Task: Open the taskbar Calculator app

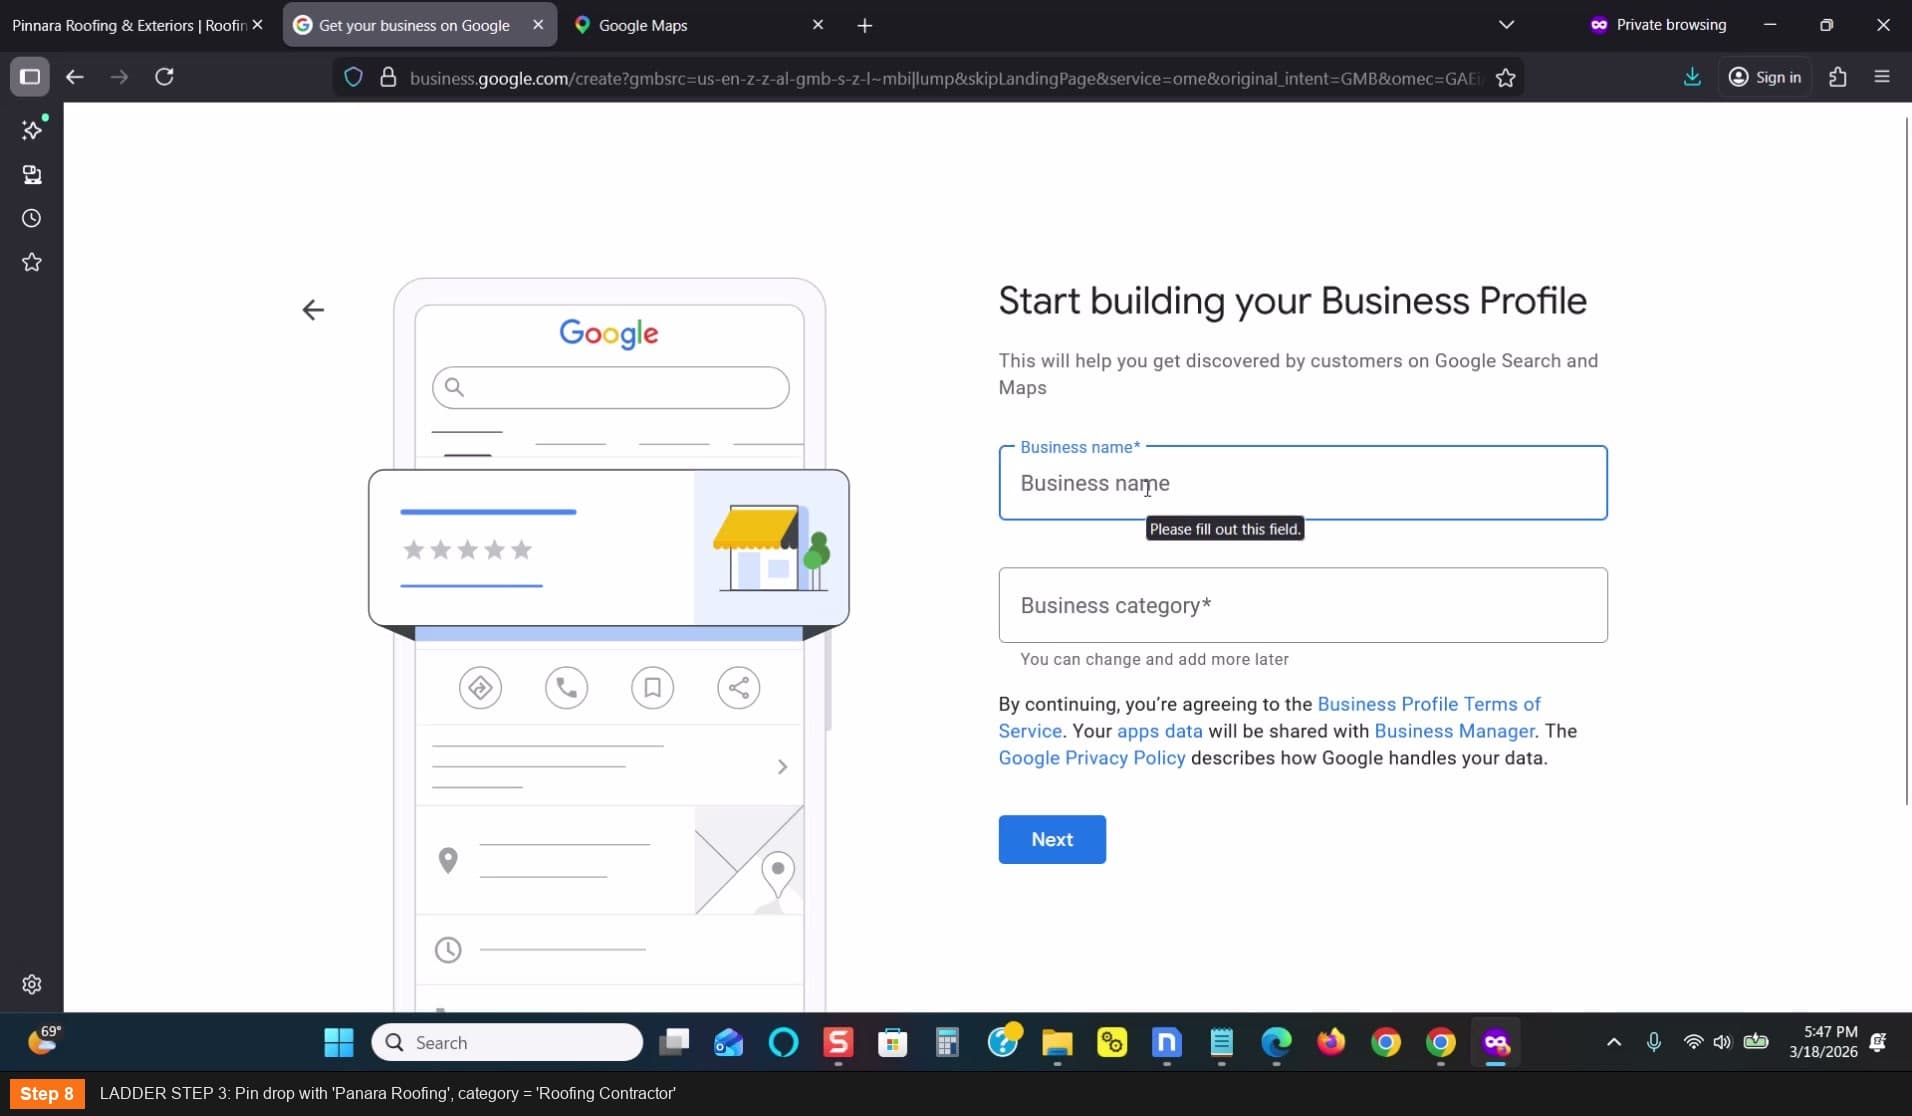Action: (x=947, y=1043)
